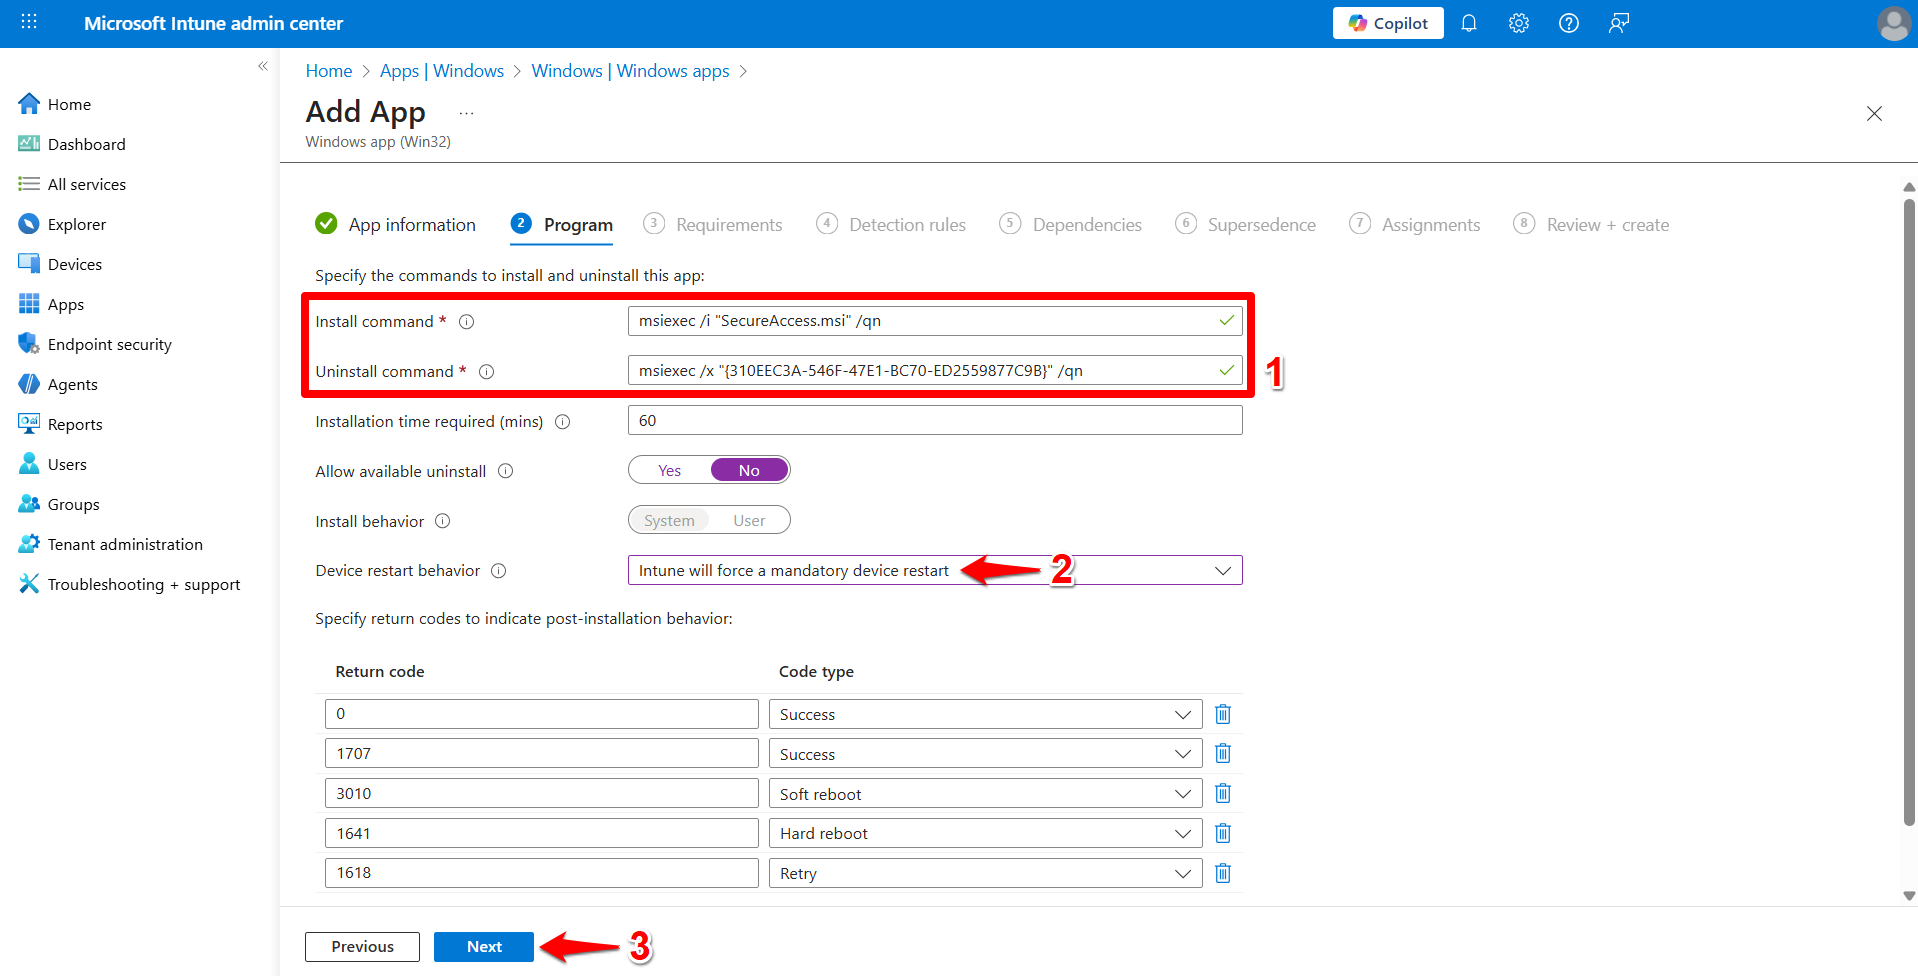This screenshot has height=976, width=1918.
Task: Open Troubleshooting + support in sidebar
Action: tap(144, 584)
